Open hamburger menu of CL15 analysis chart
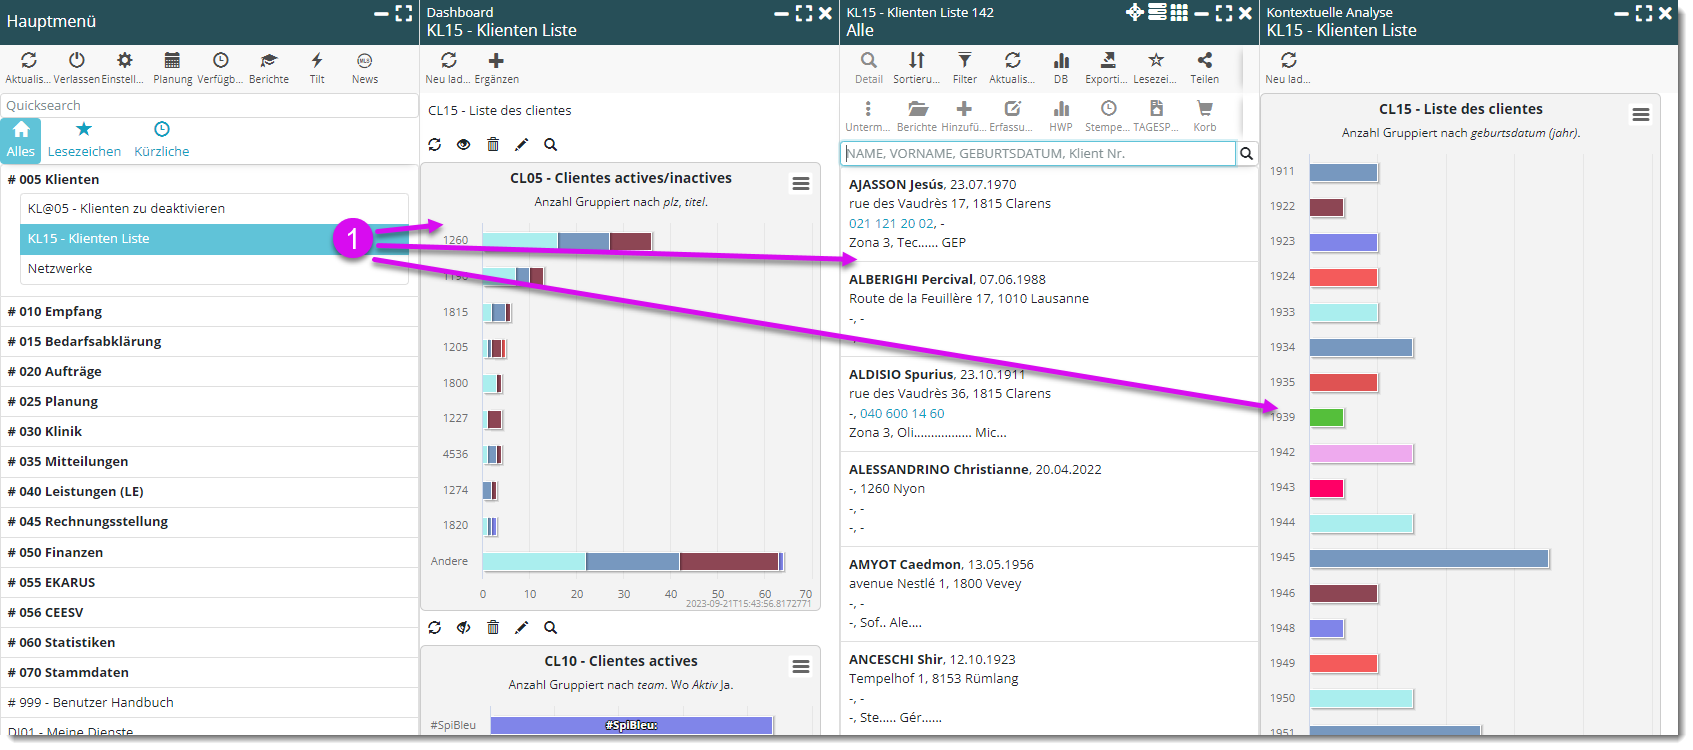 coord(1641,115)
